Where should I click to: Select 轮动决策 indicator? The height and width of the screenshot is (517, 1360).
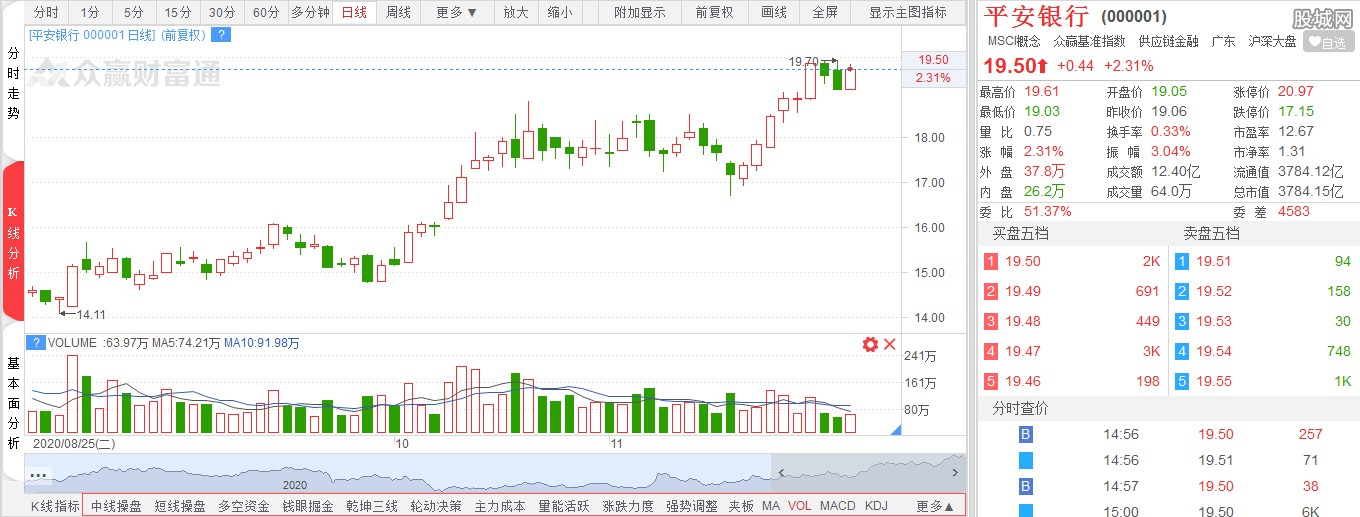pyautogui.click(x=436, y=506)
